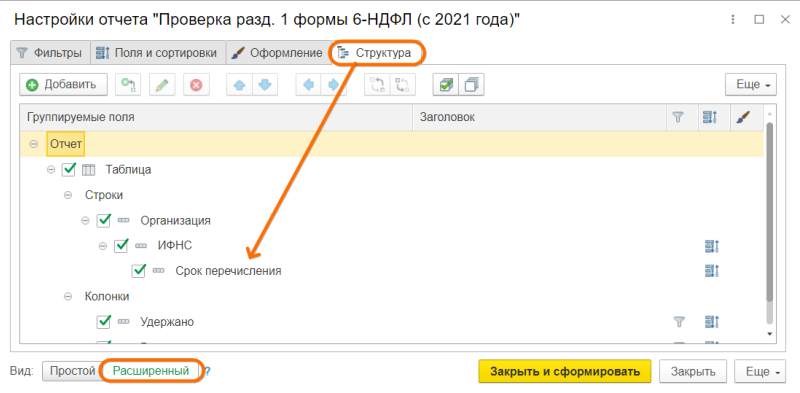
Task: Click the red delete item toolbar icon
Action: (196, 85)
